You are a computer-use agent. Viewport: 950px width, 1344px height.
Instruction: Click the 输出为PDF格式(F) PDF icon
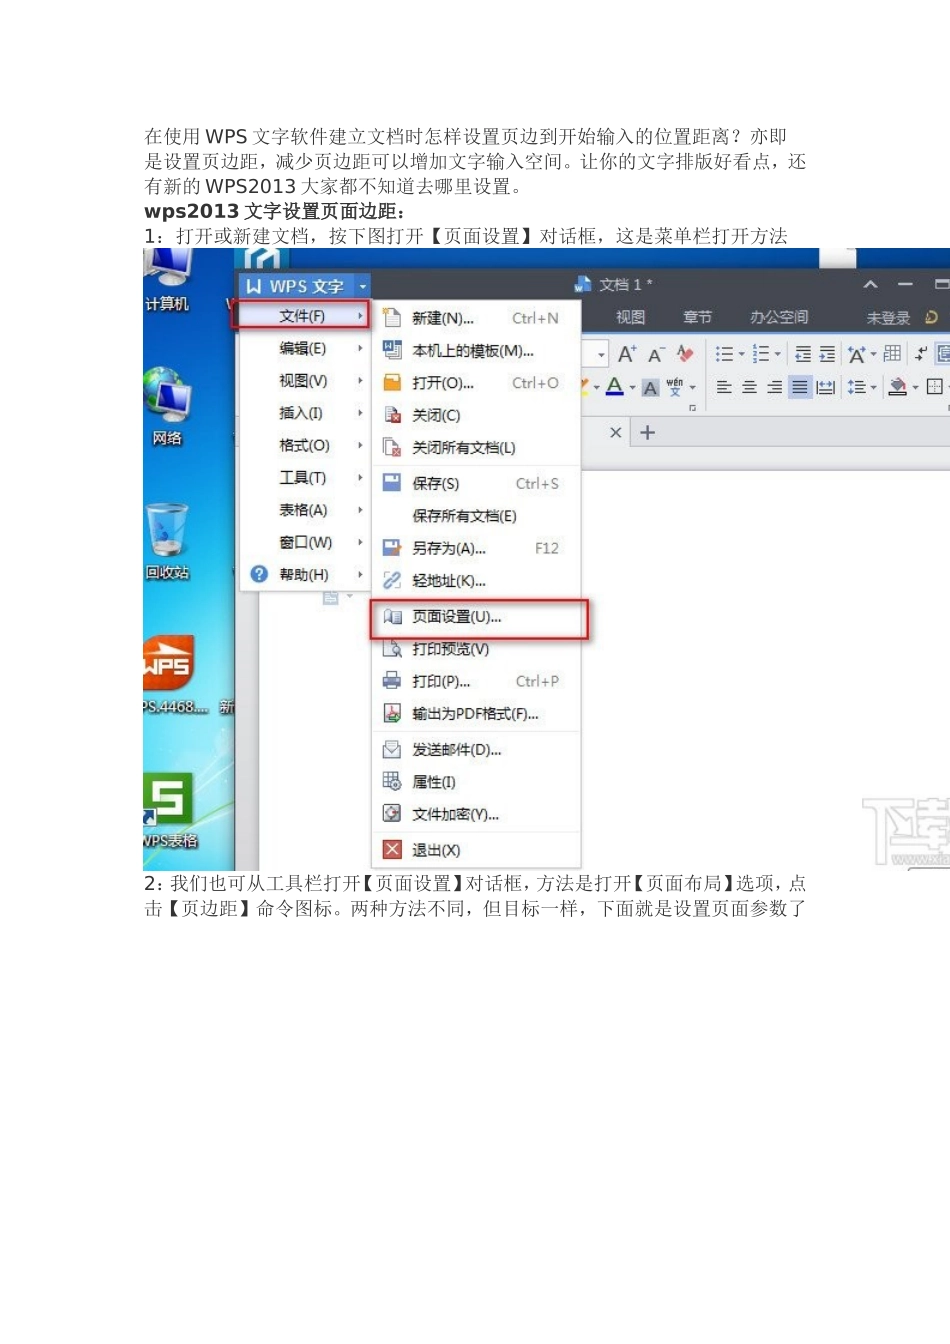pos(392,713)
